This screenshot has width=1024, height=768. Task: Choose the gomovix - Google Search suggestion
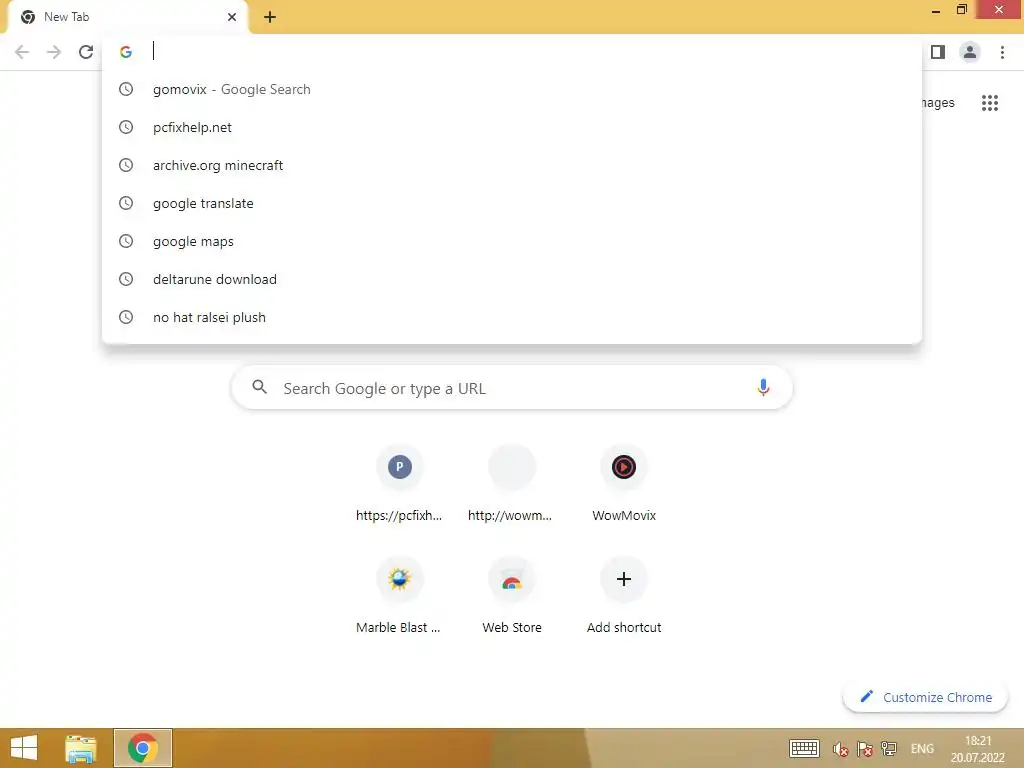click(512, 89)
